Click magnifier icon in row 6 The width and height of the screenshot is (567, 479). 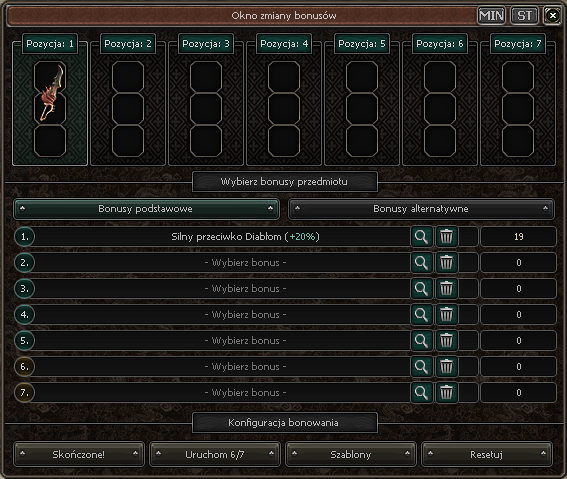pyautogui.click(x=421, y=367)
